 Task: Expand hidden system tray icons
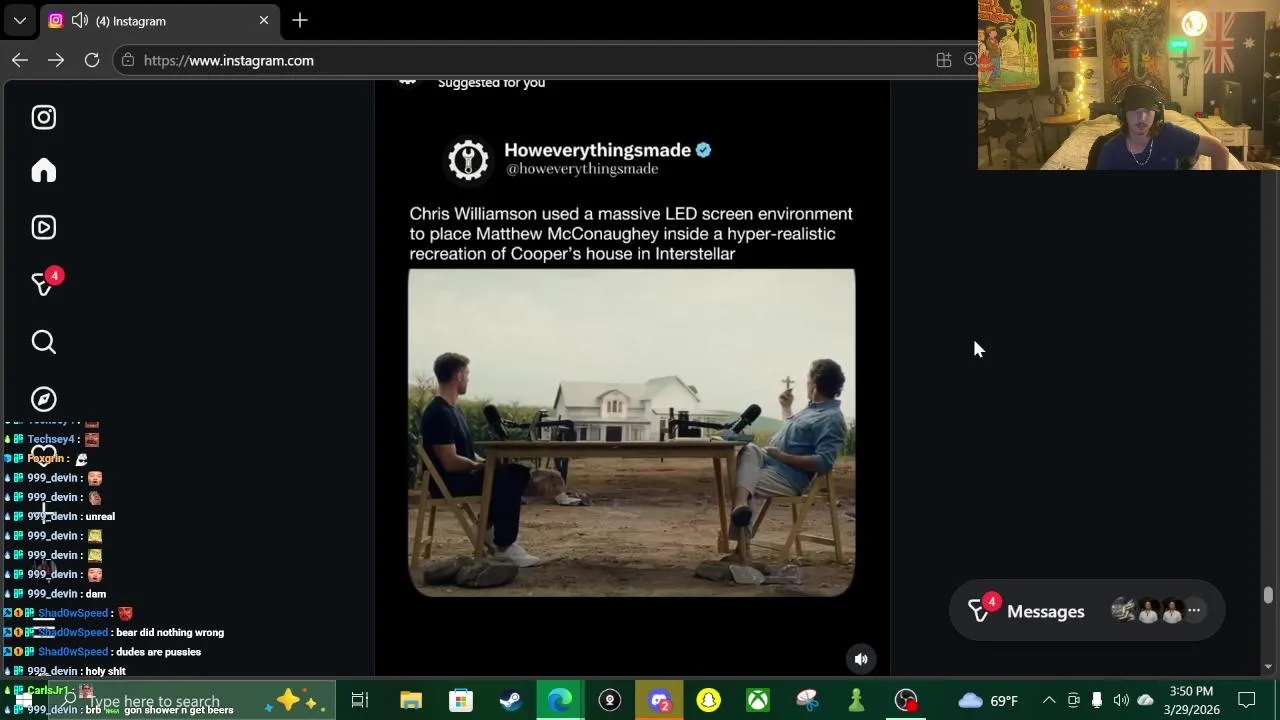point(1049,700)
